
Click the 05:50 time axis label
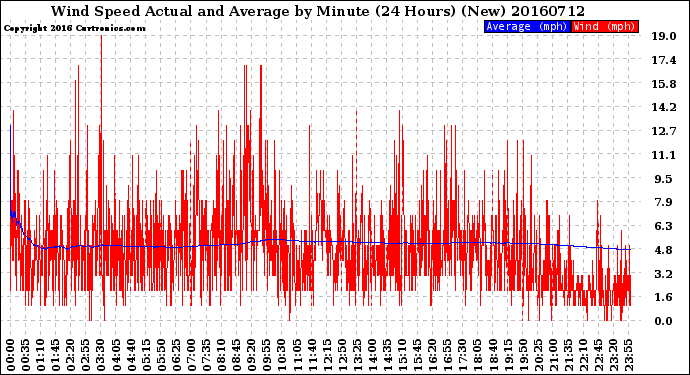click(x=161, y=355)
